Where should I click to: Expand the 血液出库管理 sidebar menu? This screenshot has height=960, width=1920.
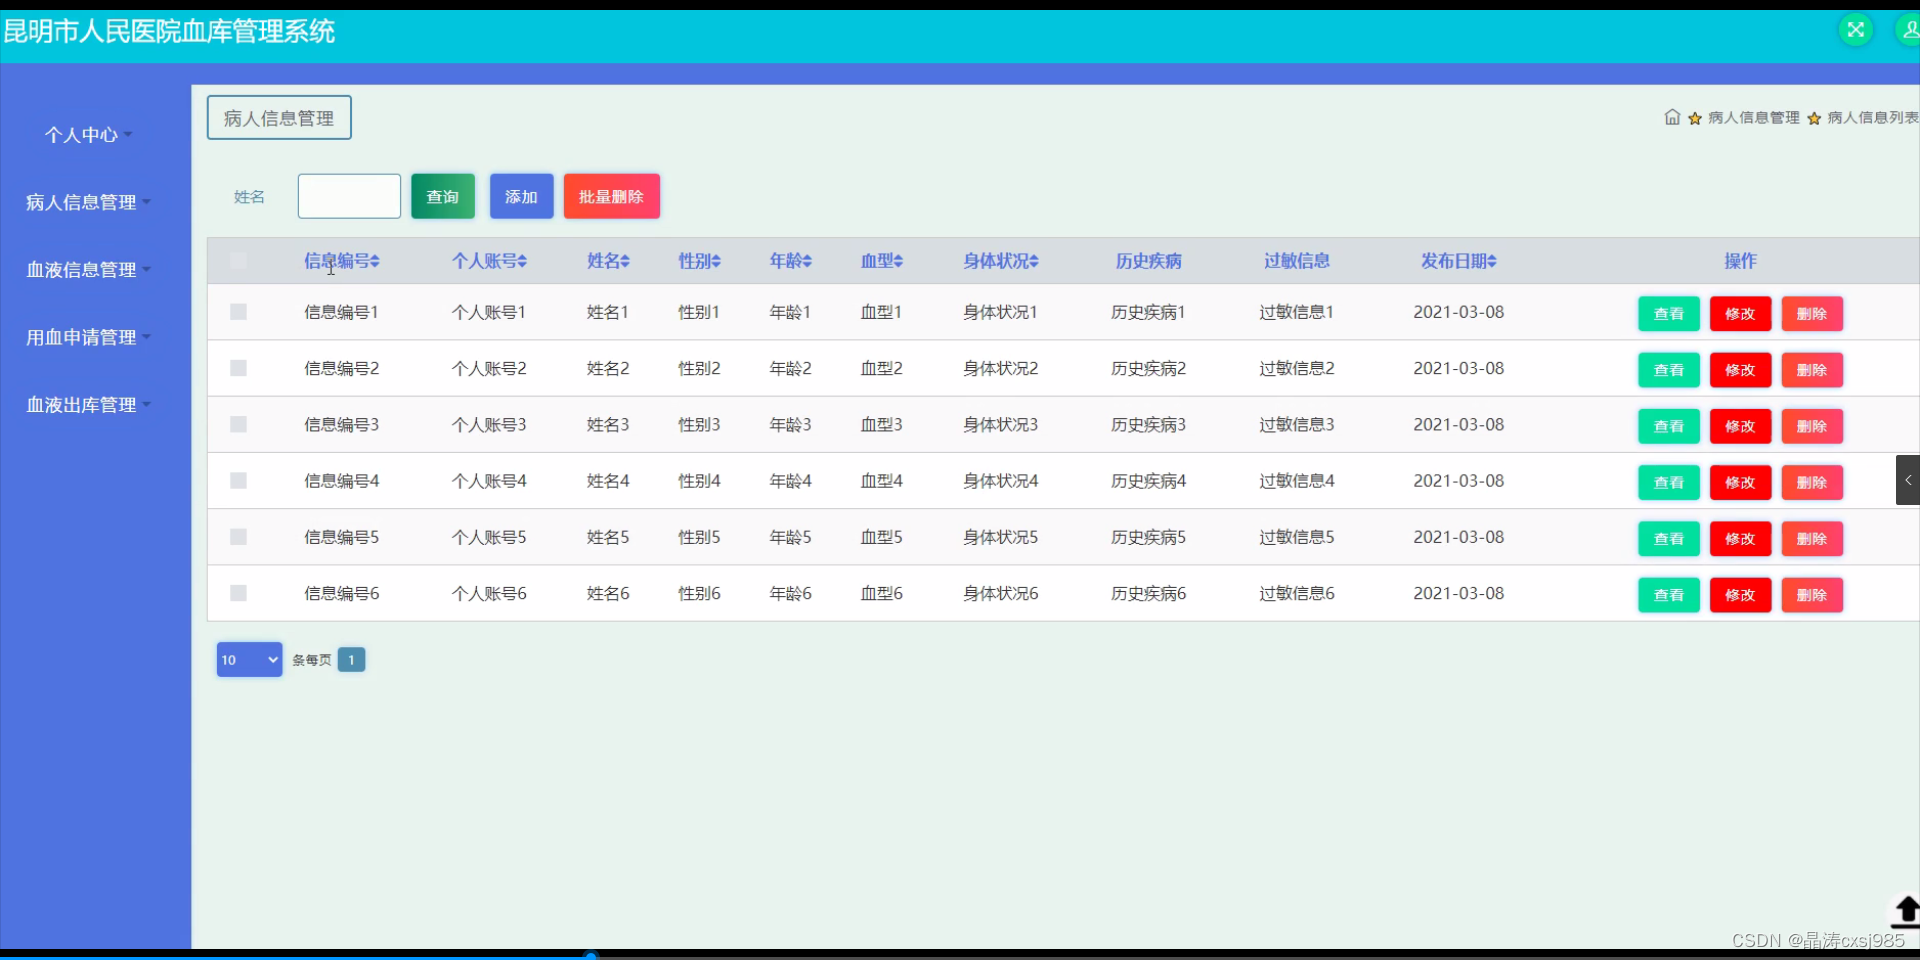click(x=88, y=405)
